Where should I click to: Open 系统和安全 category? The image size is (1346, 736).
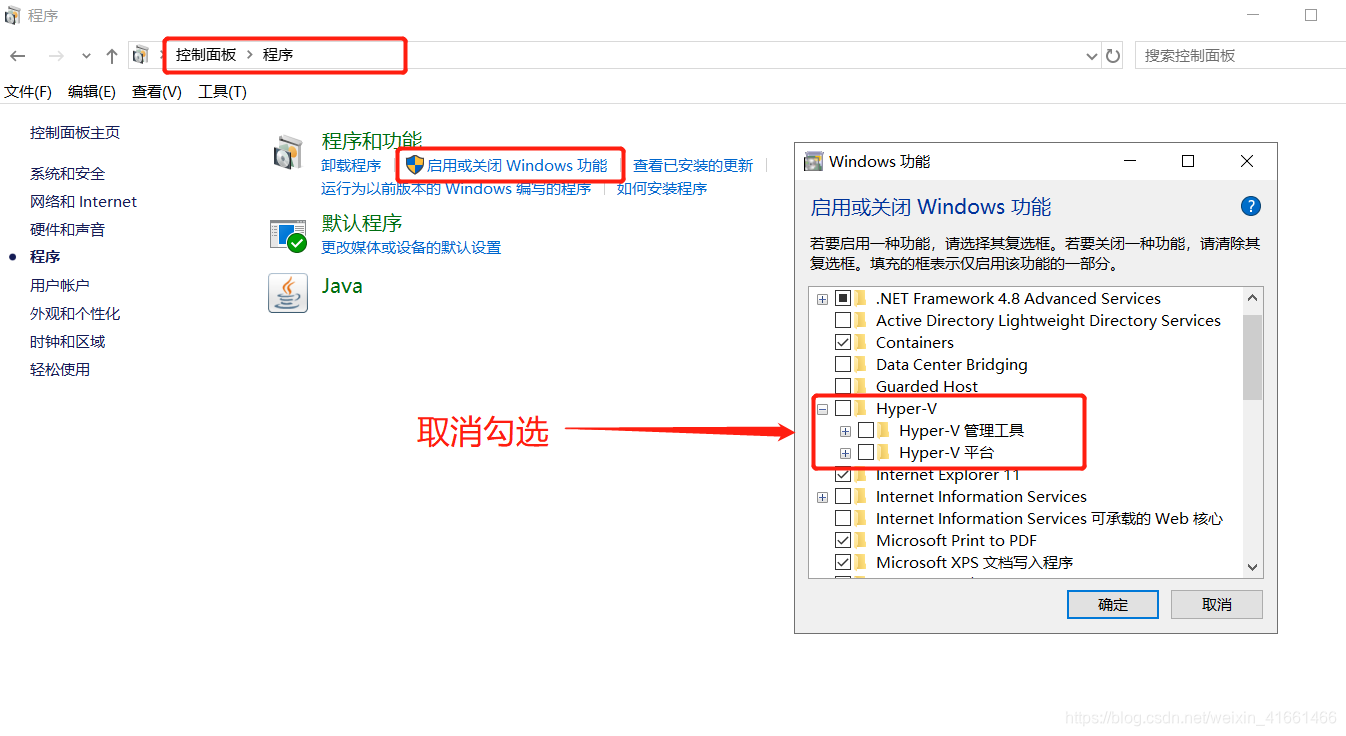[67, 174]
